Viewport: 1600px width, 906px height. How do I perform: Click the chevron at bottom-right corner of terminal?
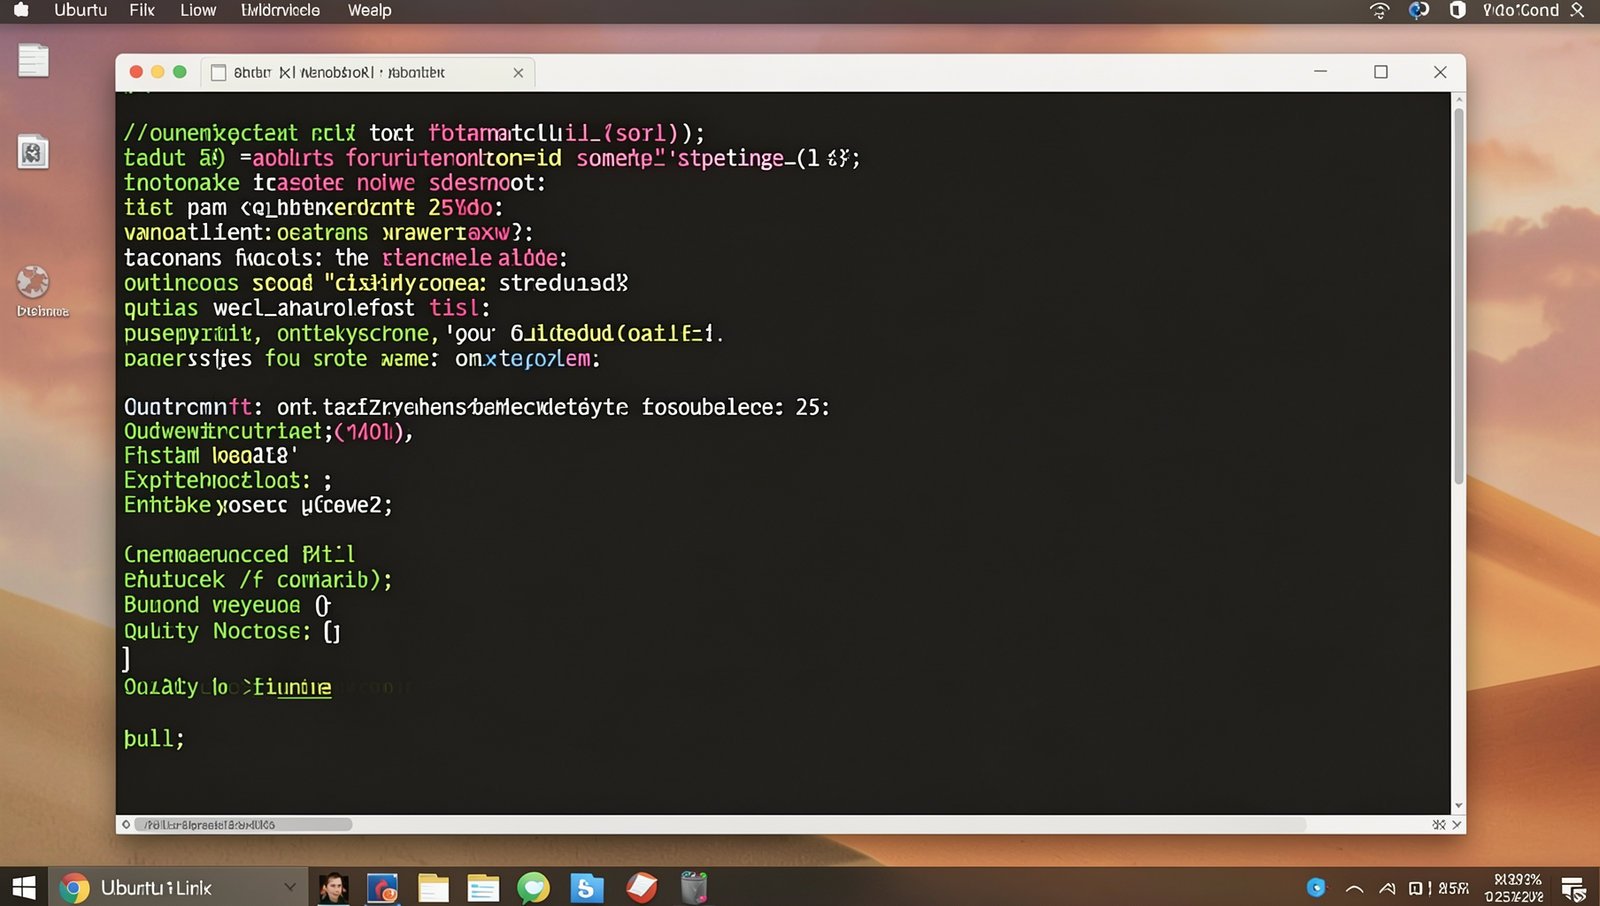[x=1457, y=825]
